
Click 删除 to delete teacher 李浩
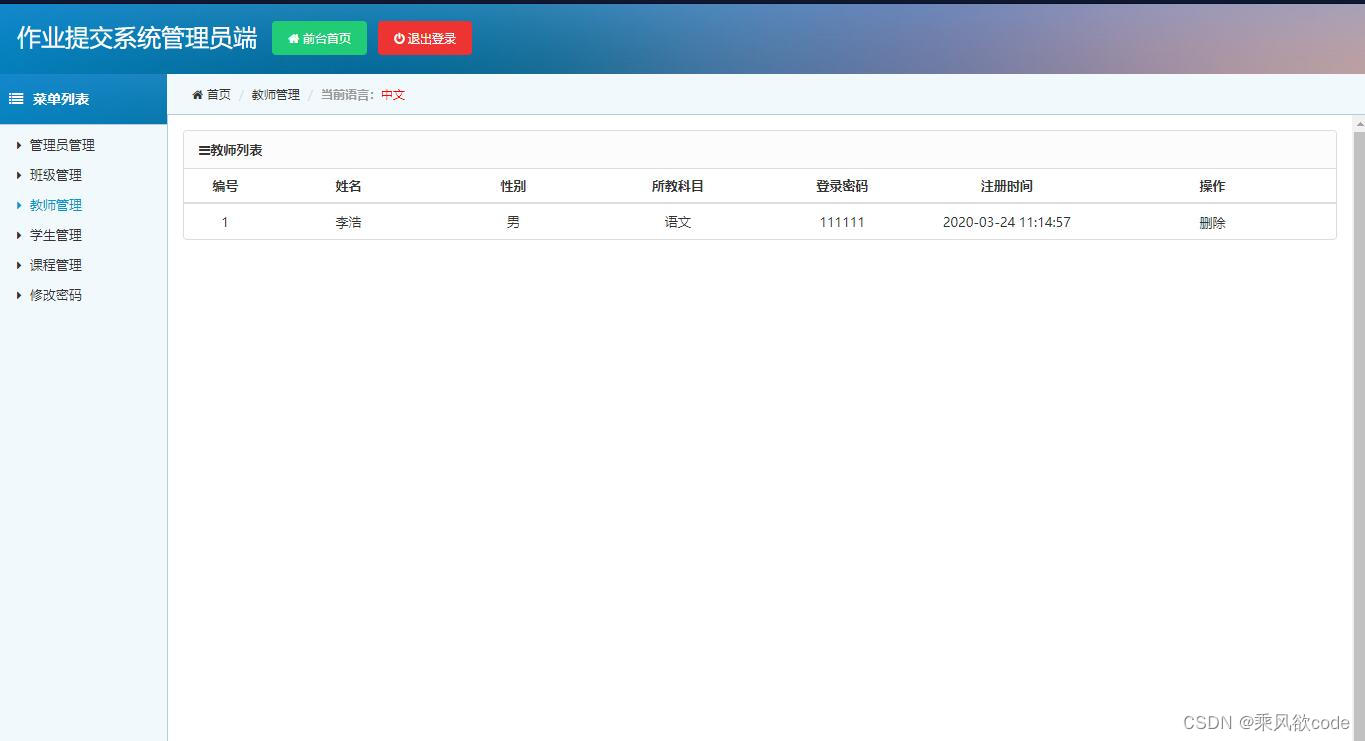(x=1211, y=222)
